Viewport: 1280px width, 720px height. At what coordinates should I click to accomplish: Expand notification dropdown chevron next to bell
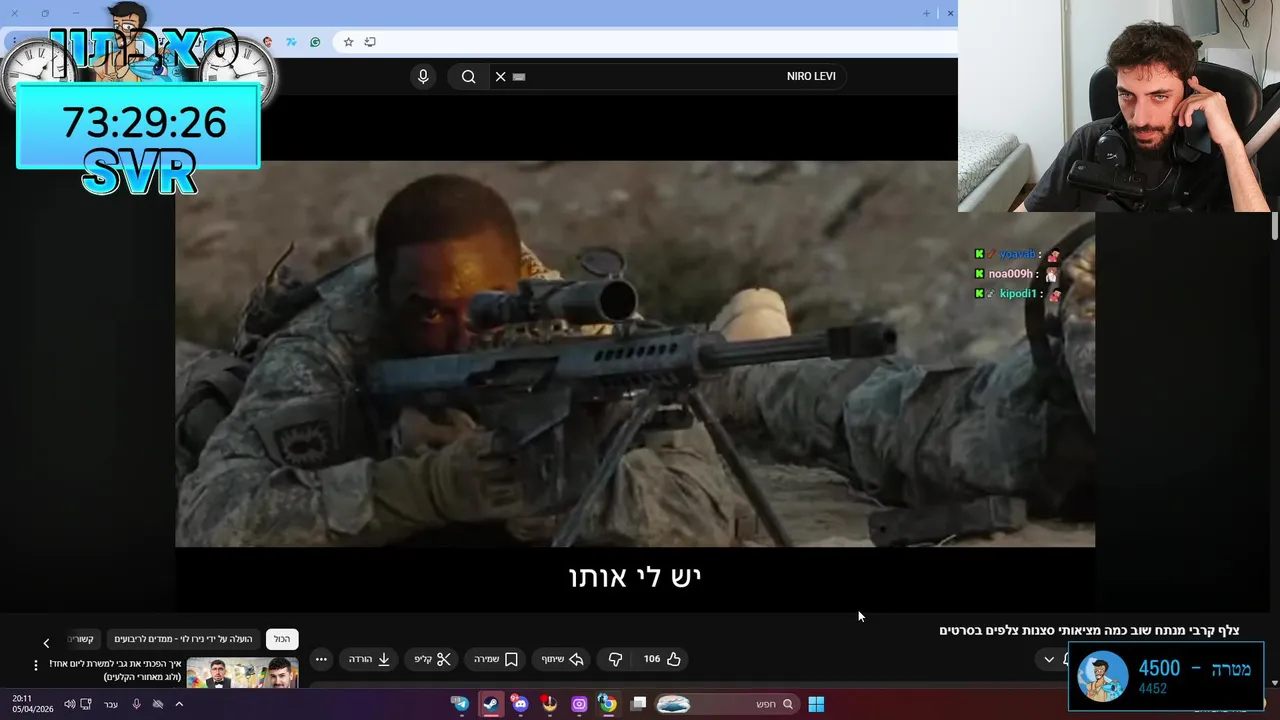tap(1048, 659)
